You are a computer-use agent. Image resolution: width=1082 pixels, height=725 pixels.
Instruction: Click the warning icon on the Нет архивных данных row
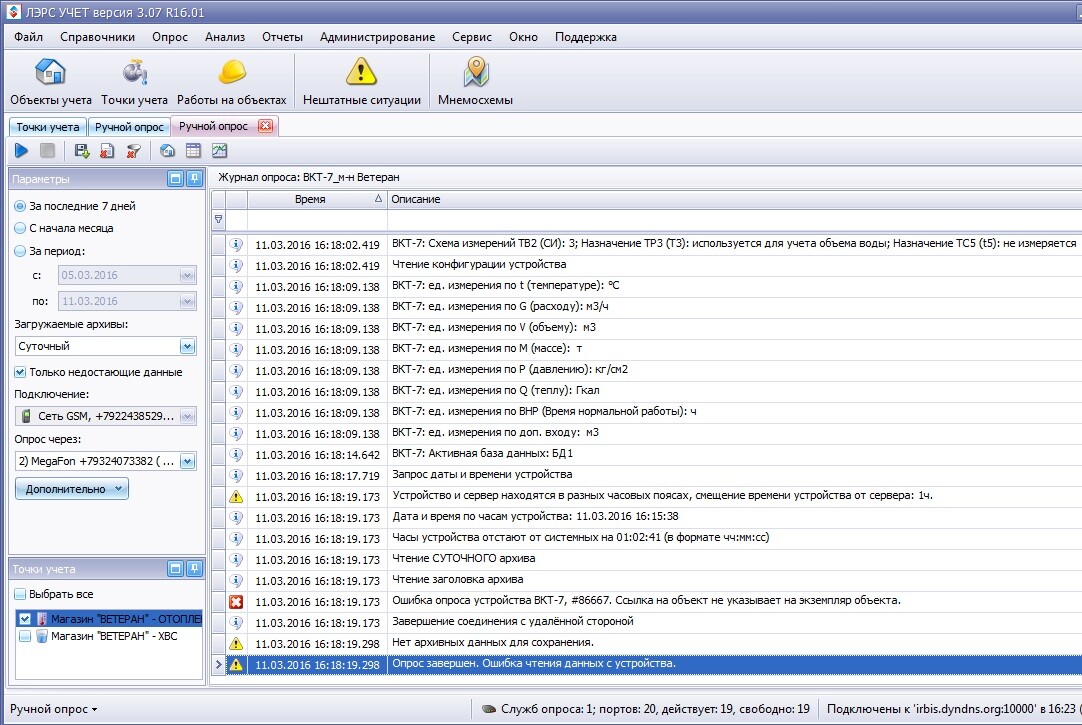click(236, 644)
